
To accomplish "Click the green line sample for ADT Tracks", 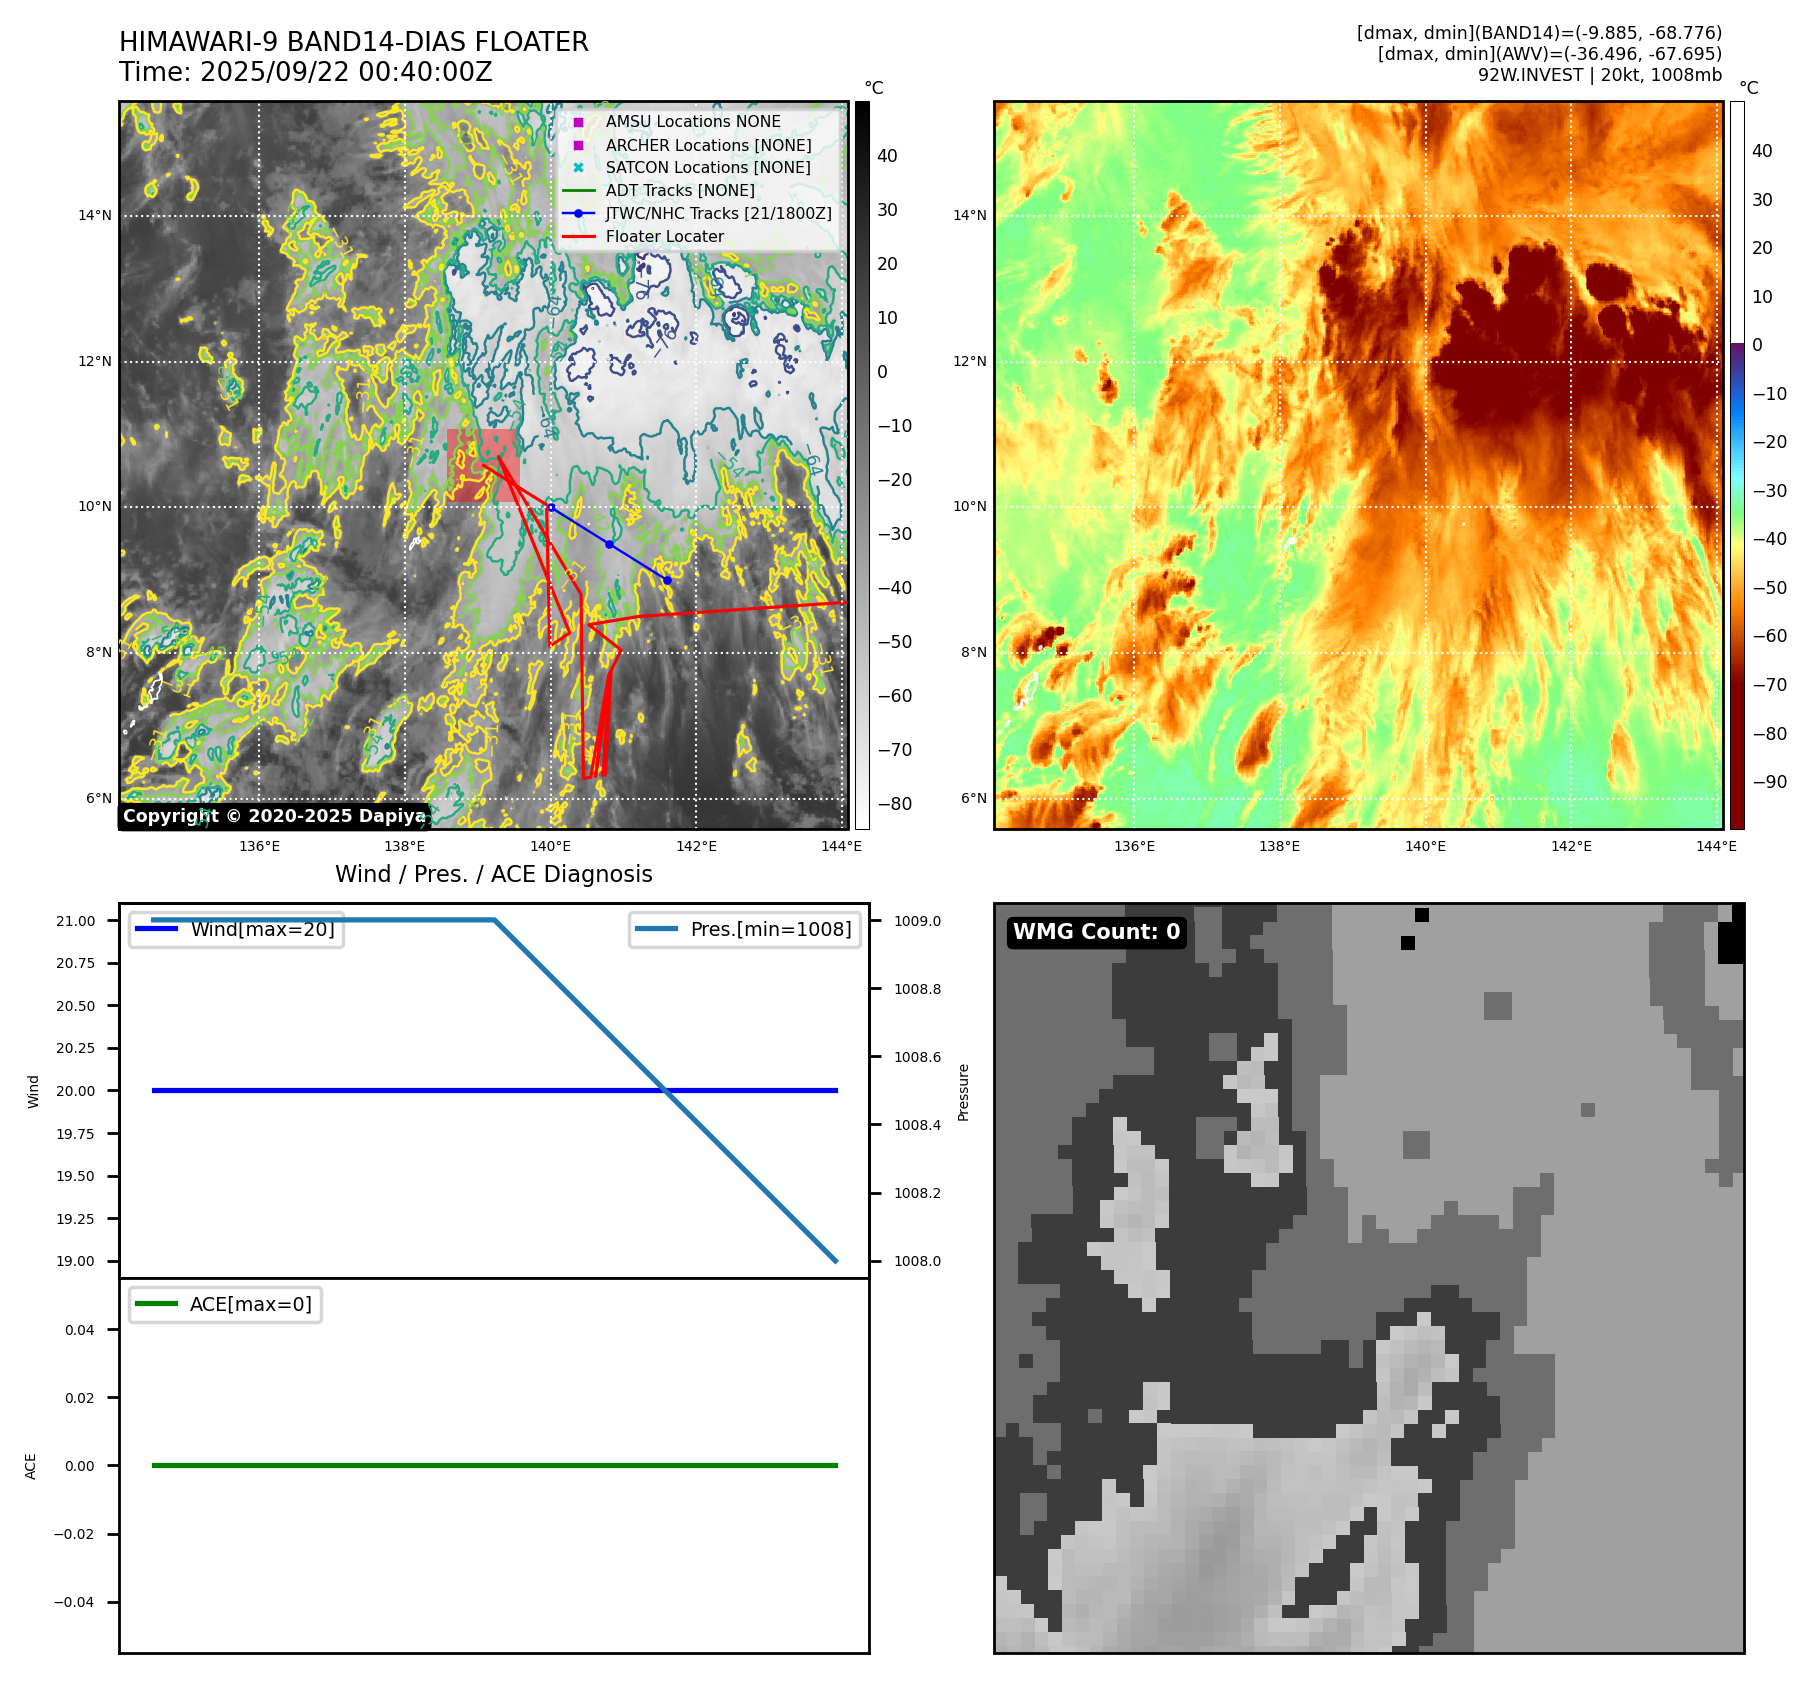I will (x=579, y=190).
